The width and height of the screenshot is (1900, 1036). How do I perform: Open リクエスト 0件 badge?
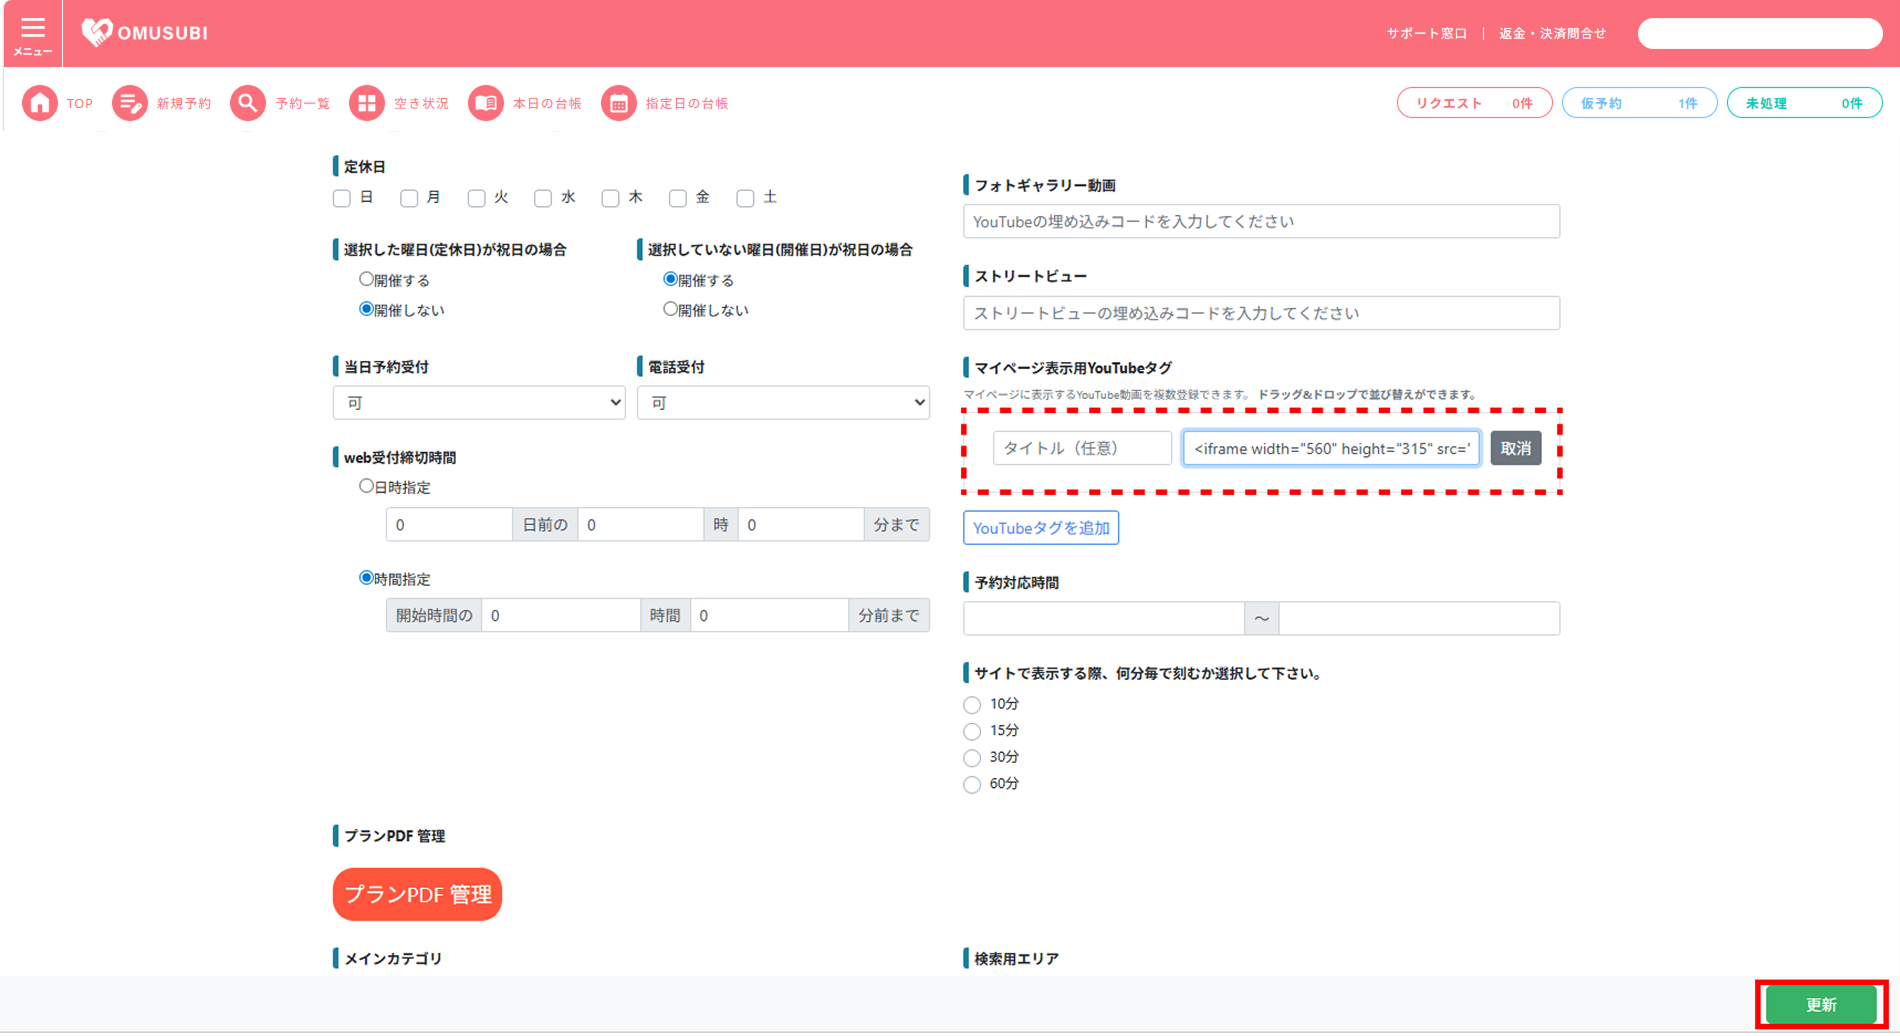[1474, 103]
